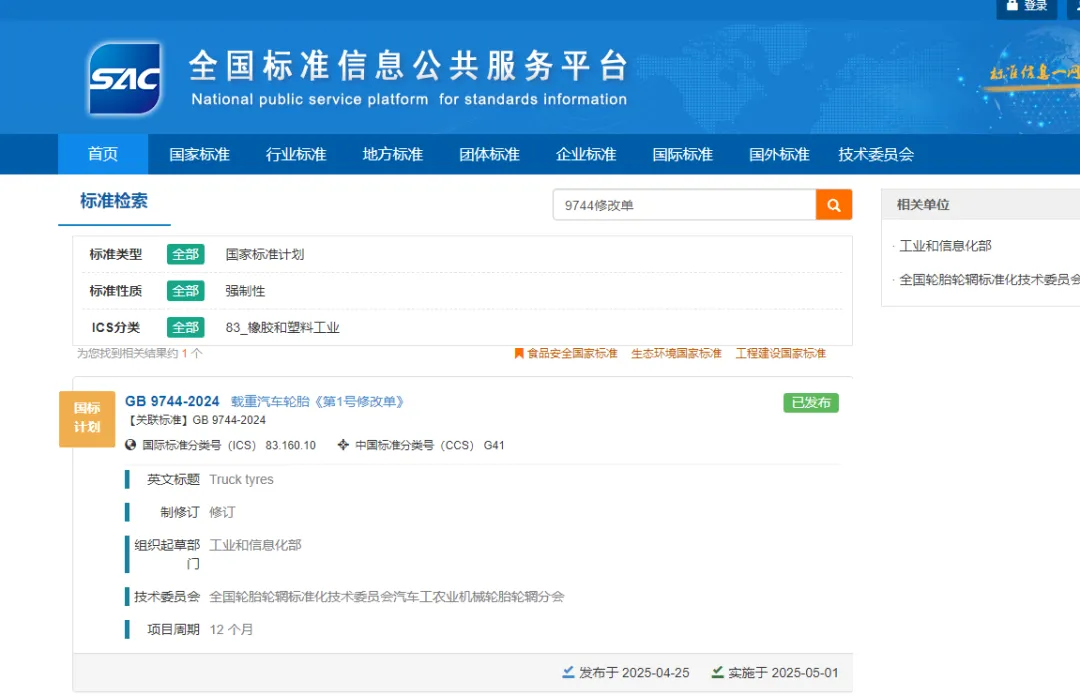Screen dimensions: 1080x696
Task: Open the GB 9744-2024 standard number link
Action: [x=172, y=401]
